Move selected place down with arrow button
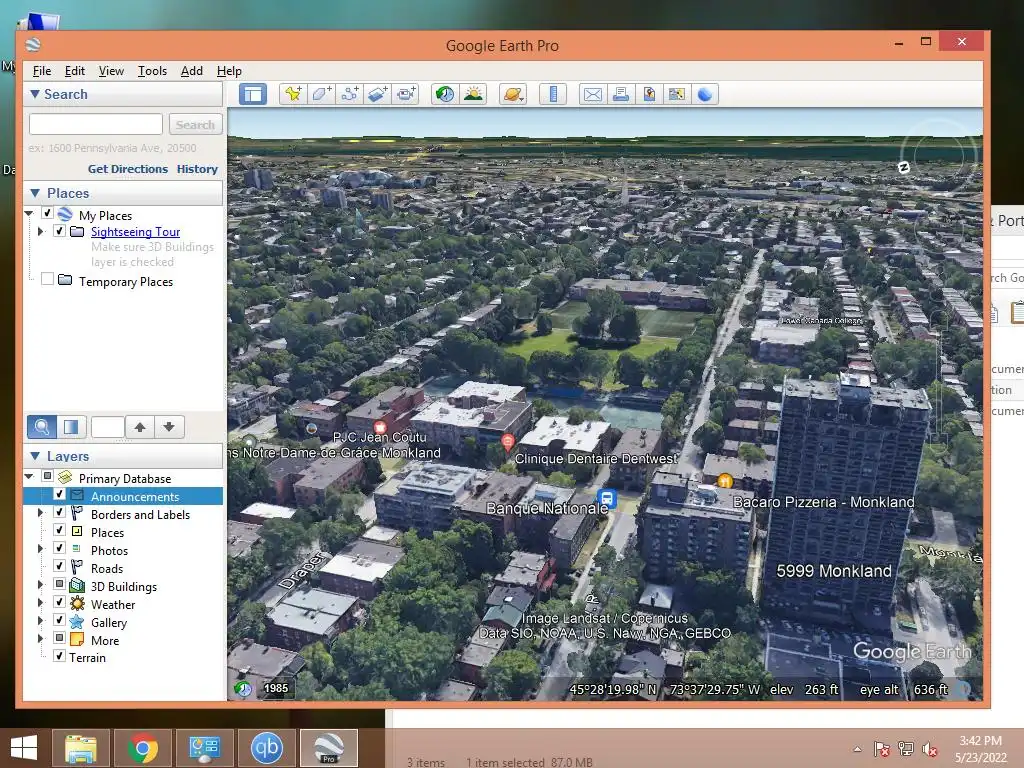Image resolution: width=1024 pixels, height=768 pixels. (x=169, y=427)
